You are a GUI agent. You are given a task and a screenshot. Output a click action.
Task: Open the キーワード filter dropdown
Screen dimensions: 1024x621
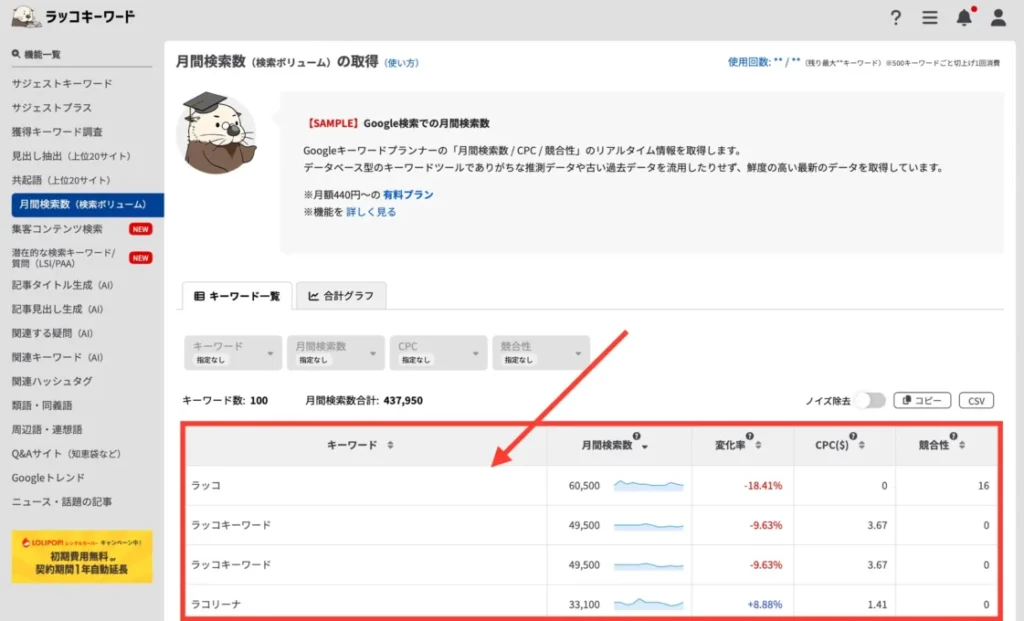[233, 353]
